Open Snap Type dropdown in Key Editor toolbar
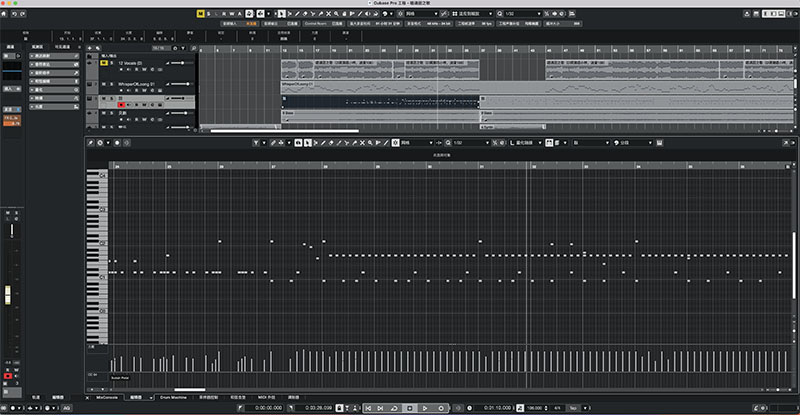 (x=416, y=143)
